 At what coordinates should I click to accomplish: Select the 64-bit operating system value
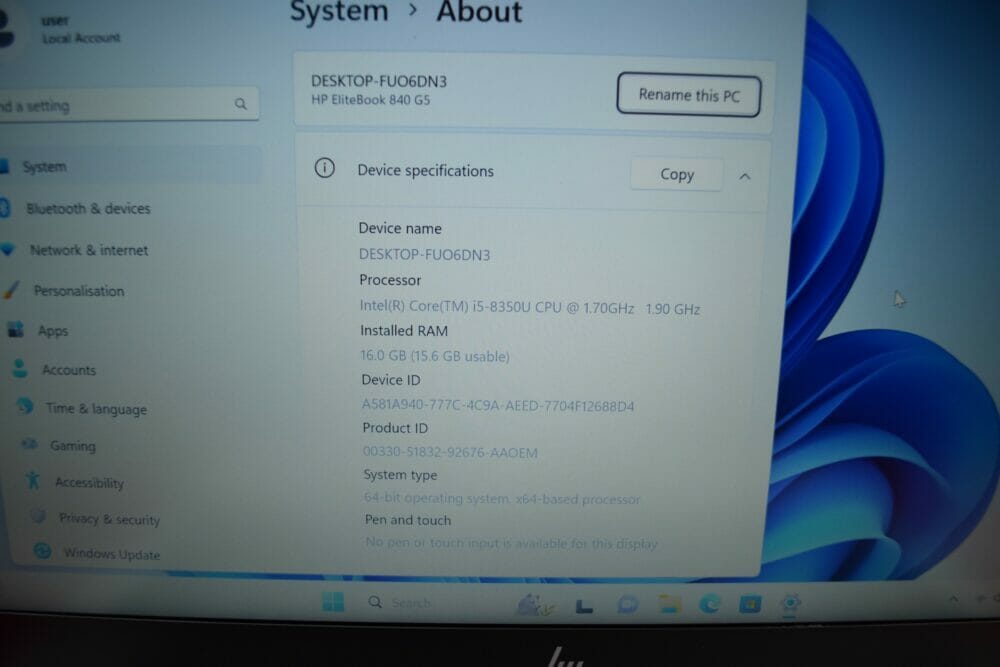(502, 498)
